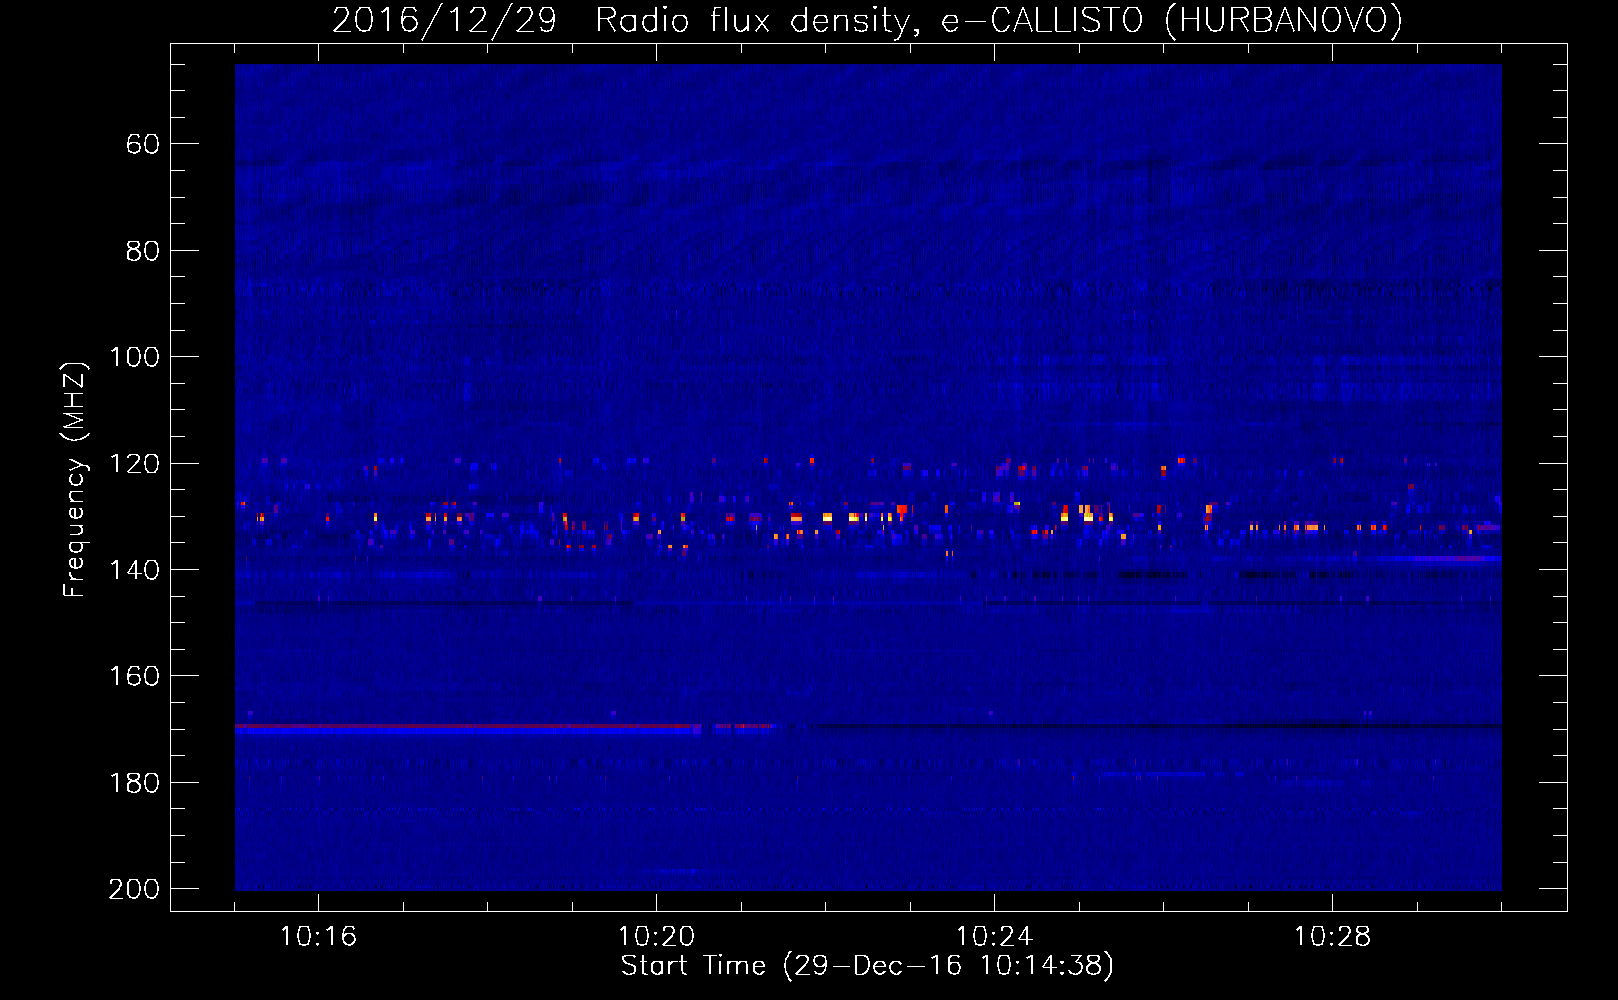Click the 'Start Time (29-Dec-16 10:14:38)' axis label

tap(867, 966)
